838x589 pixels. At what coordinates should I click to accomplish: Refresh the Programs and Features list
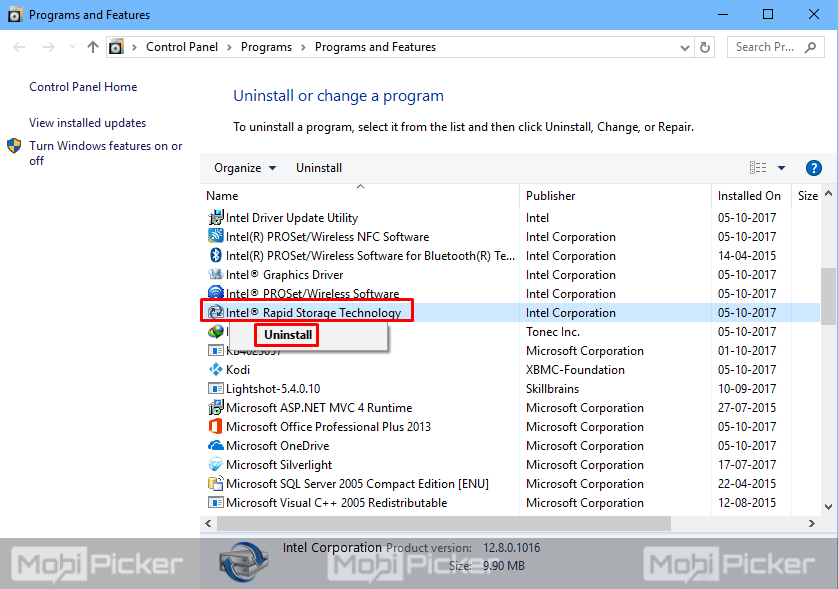[705, 47]
